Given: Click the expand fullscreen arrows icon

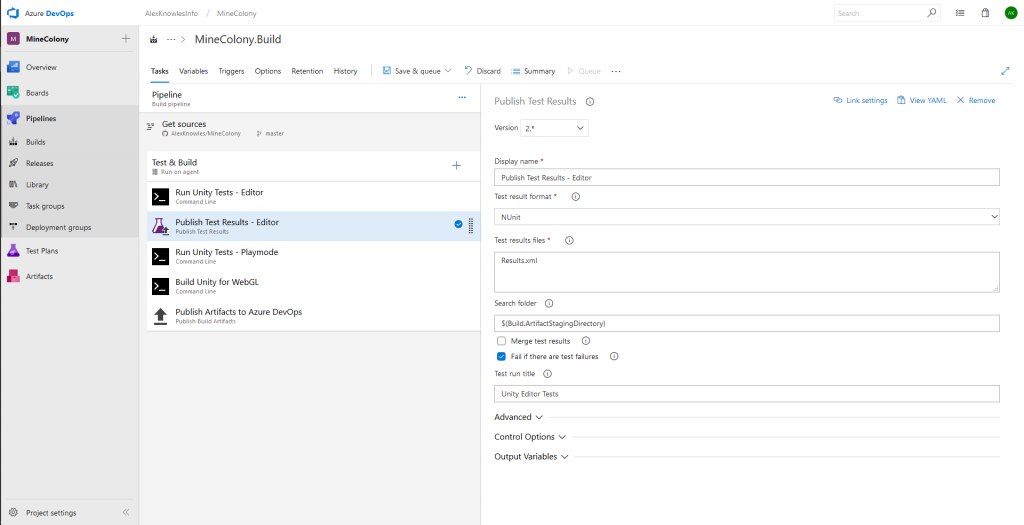Looking at the screenshot, I should coord(1004,71).
